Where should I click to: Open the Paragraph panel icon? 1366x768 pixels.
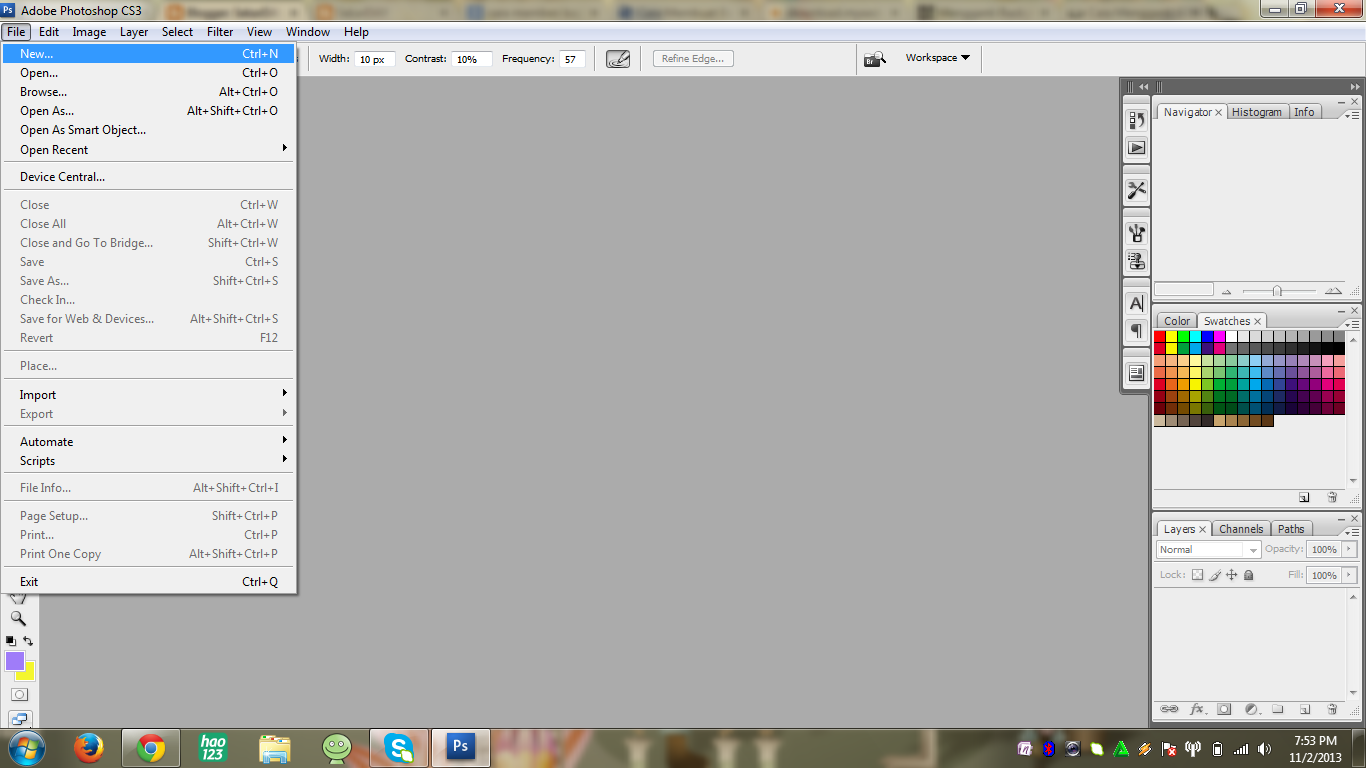[1137, 330]
